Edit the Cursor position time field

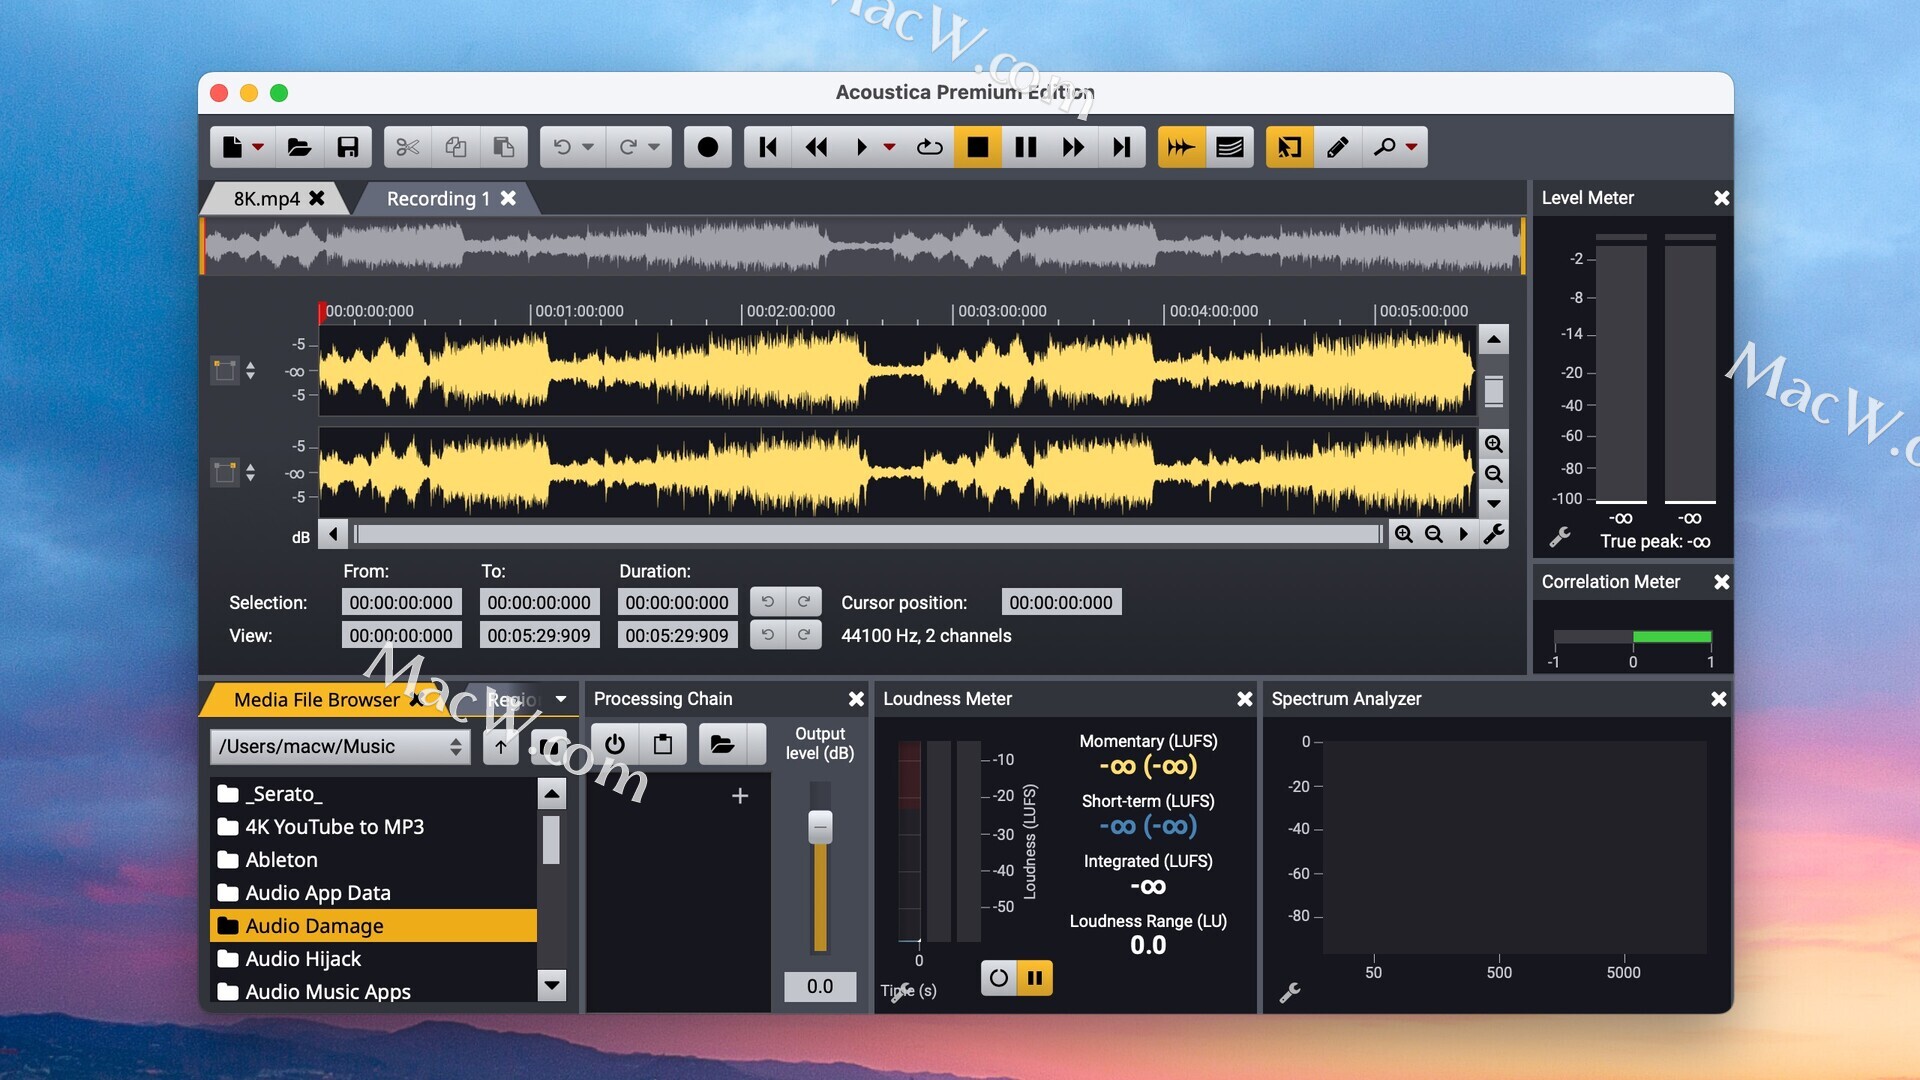(1061, 602)
